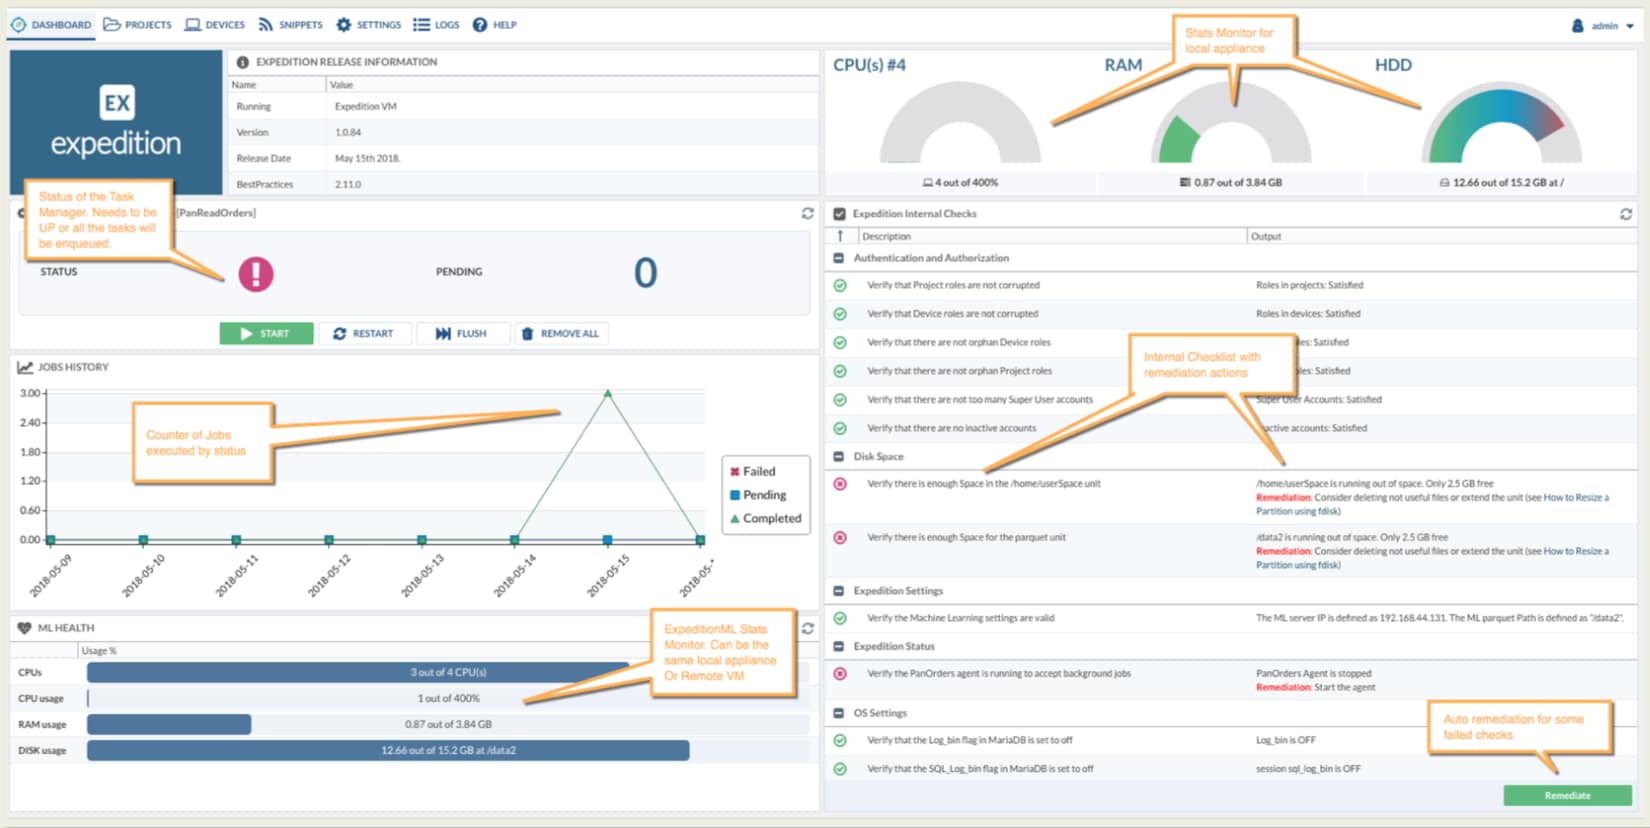This screenshot has width=1650, height=828.
Task: Click the red task status alert icon
Action: (256, 274)
